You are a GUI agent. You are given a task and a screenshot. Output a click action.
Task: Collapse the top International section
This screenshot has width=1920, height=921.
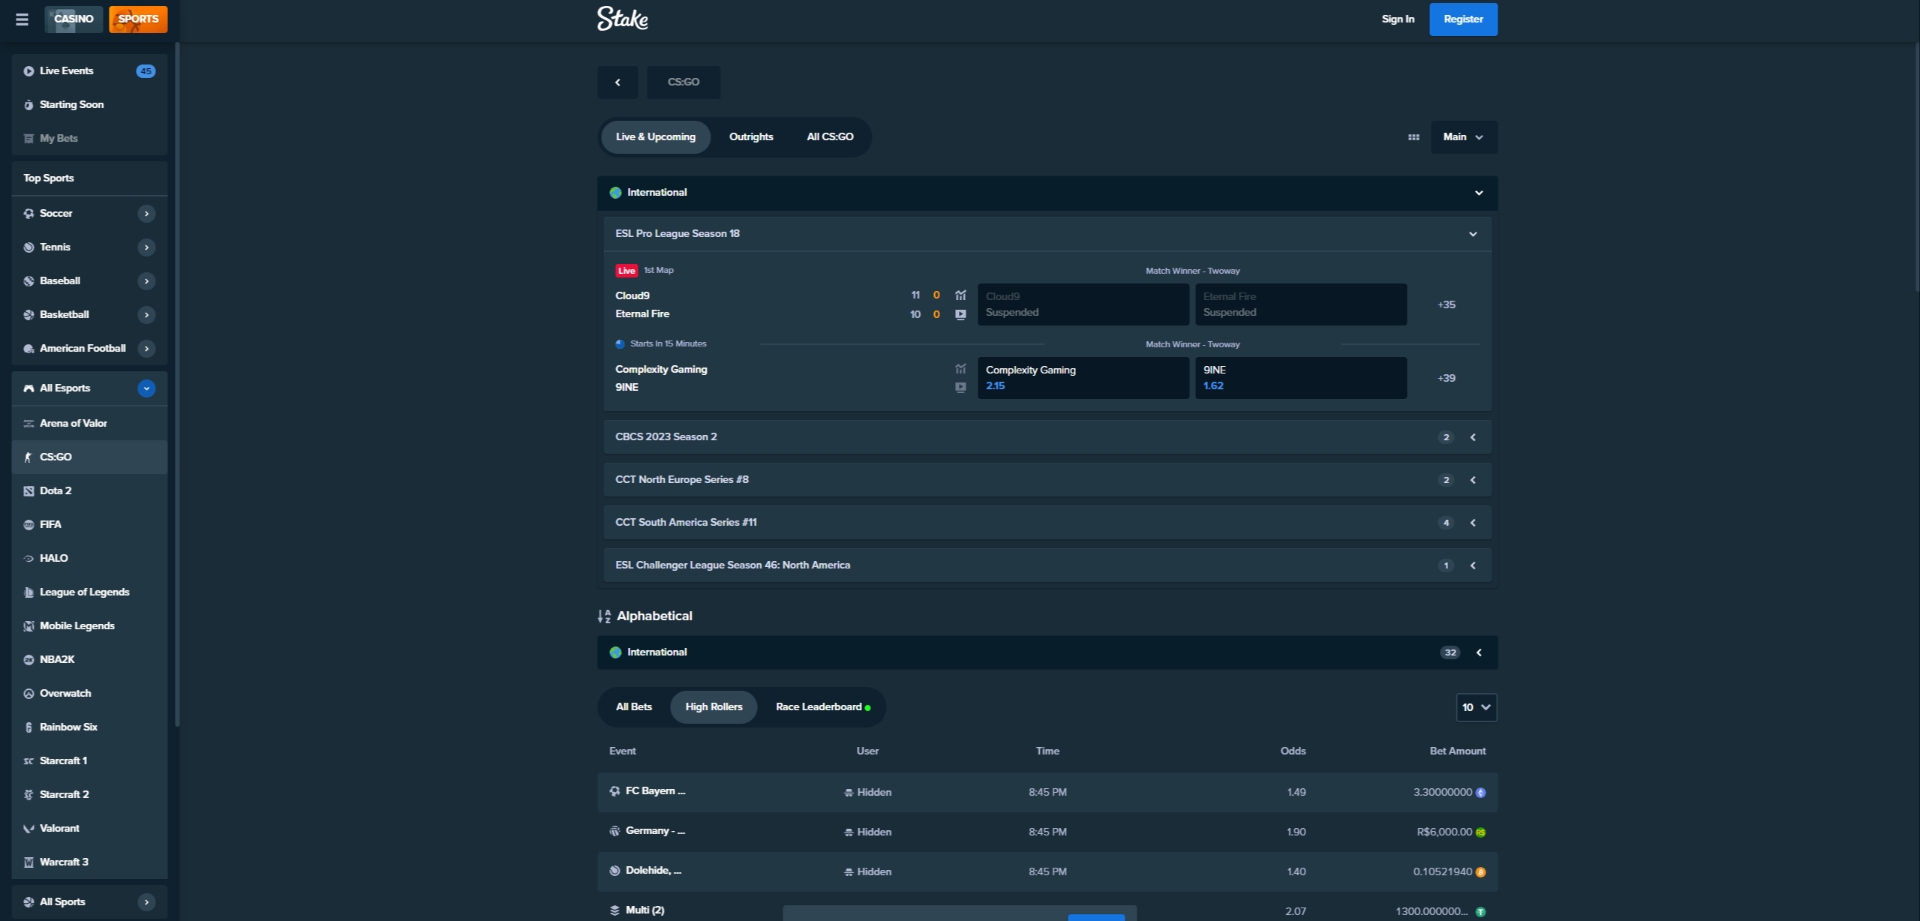[x=1479, y=193]
